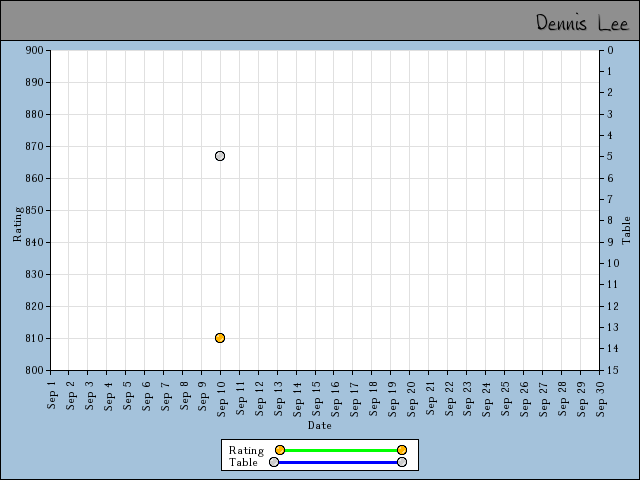
Task: Click the right gray legend marker
Action: pyautogui.click(x=402, y=462)
